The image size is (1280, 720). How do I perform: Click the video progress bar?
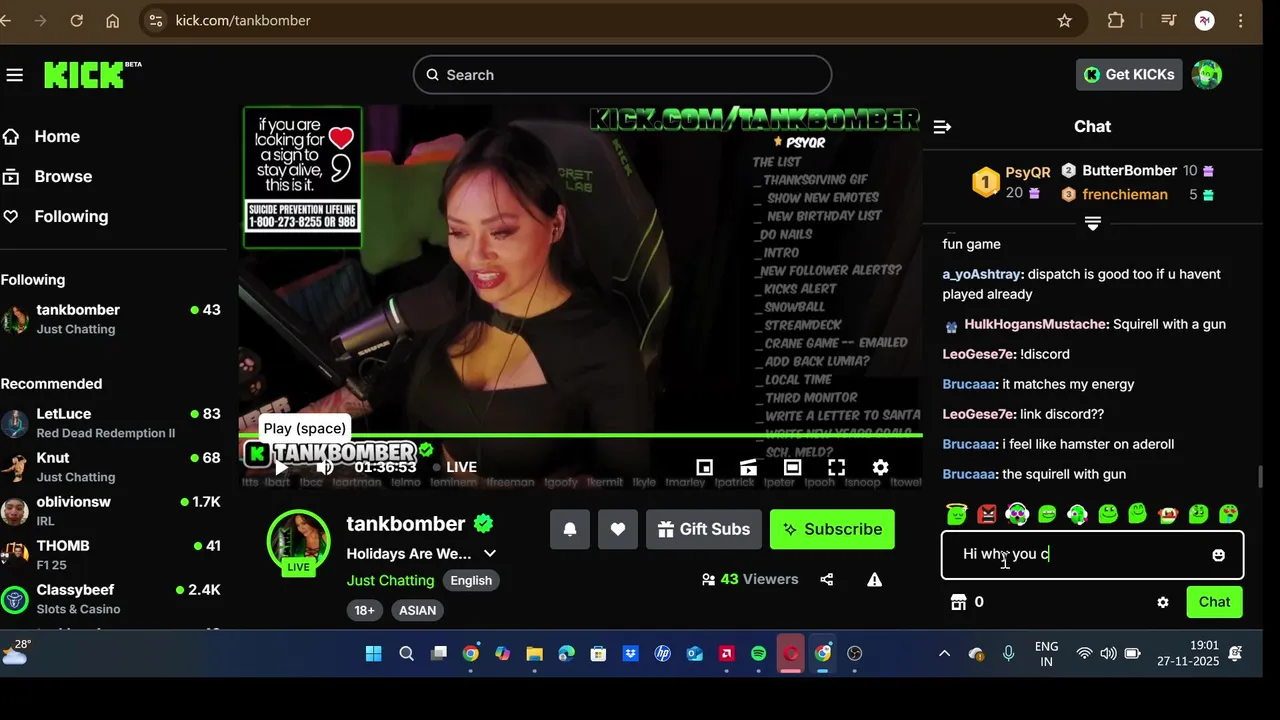tap(580, 435)
